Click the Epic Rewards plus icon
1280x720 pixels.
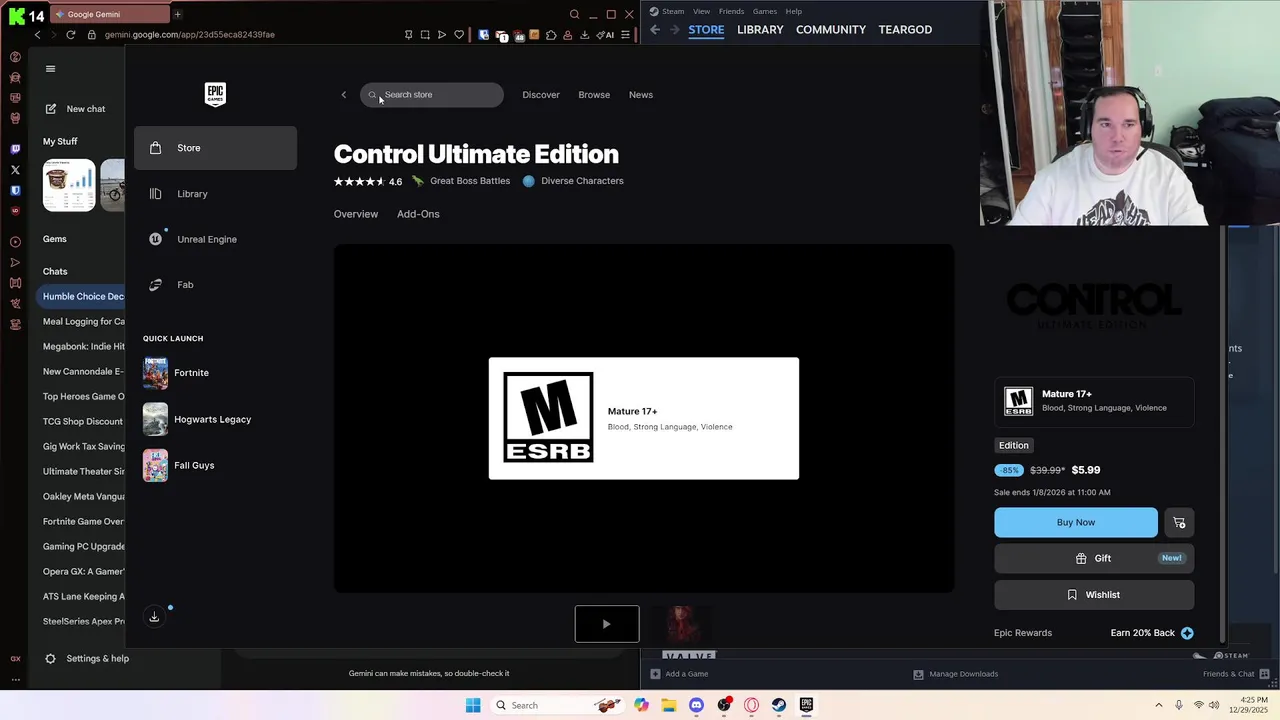pos(1187,633)
